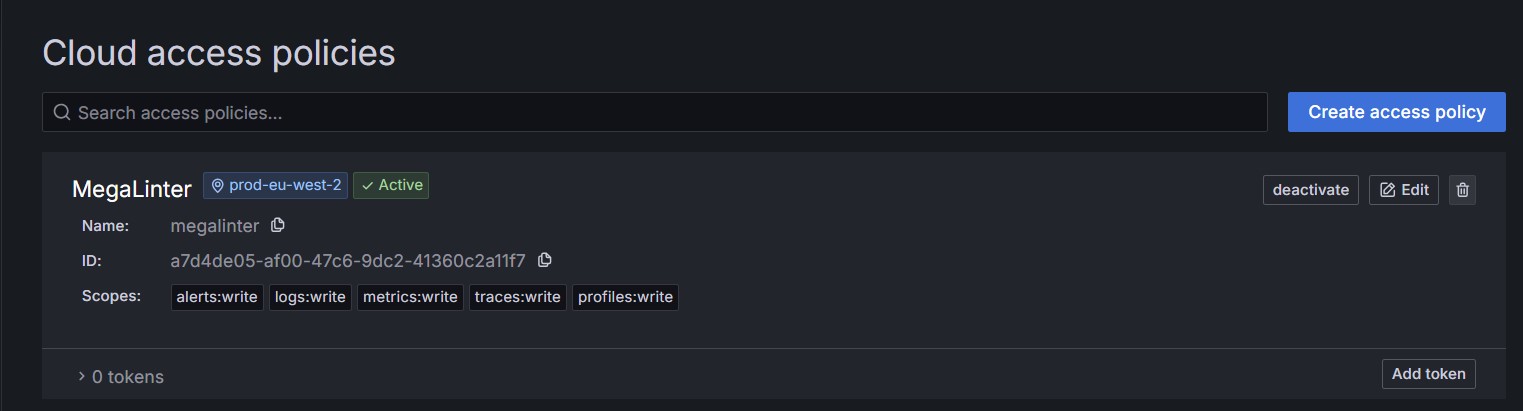Copy the megalinter policy name
This screenshot has width=1523, height=411.
pos(278,225)
